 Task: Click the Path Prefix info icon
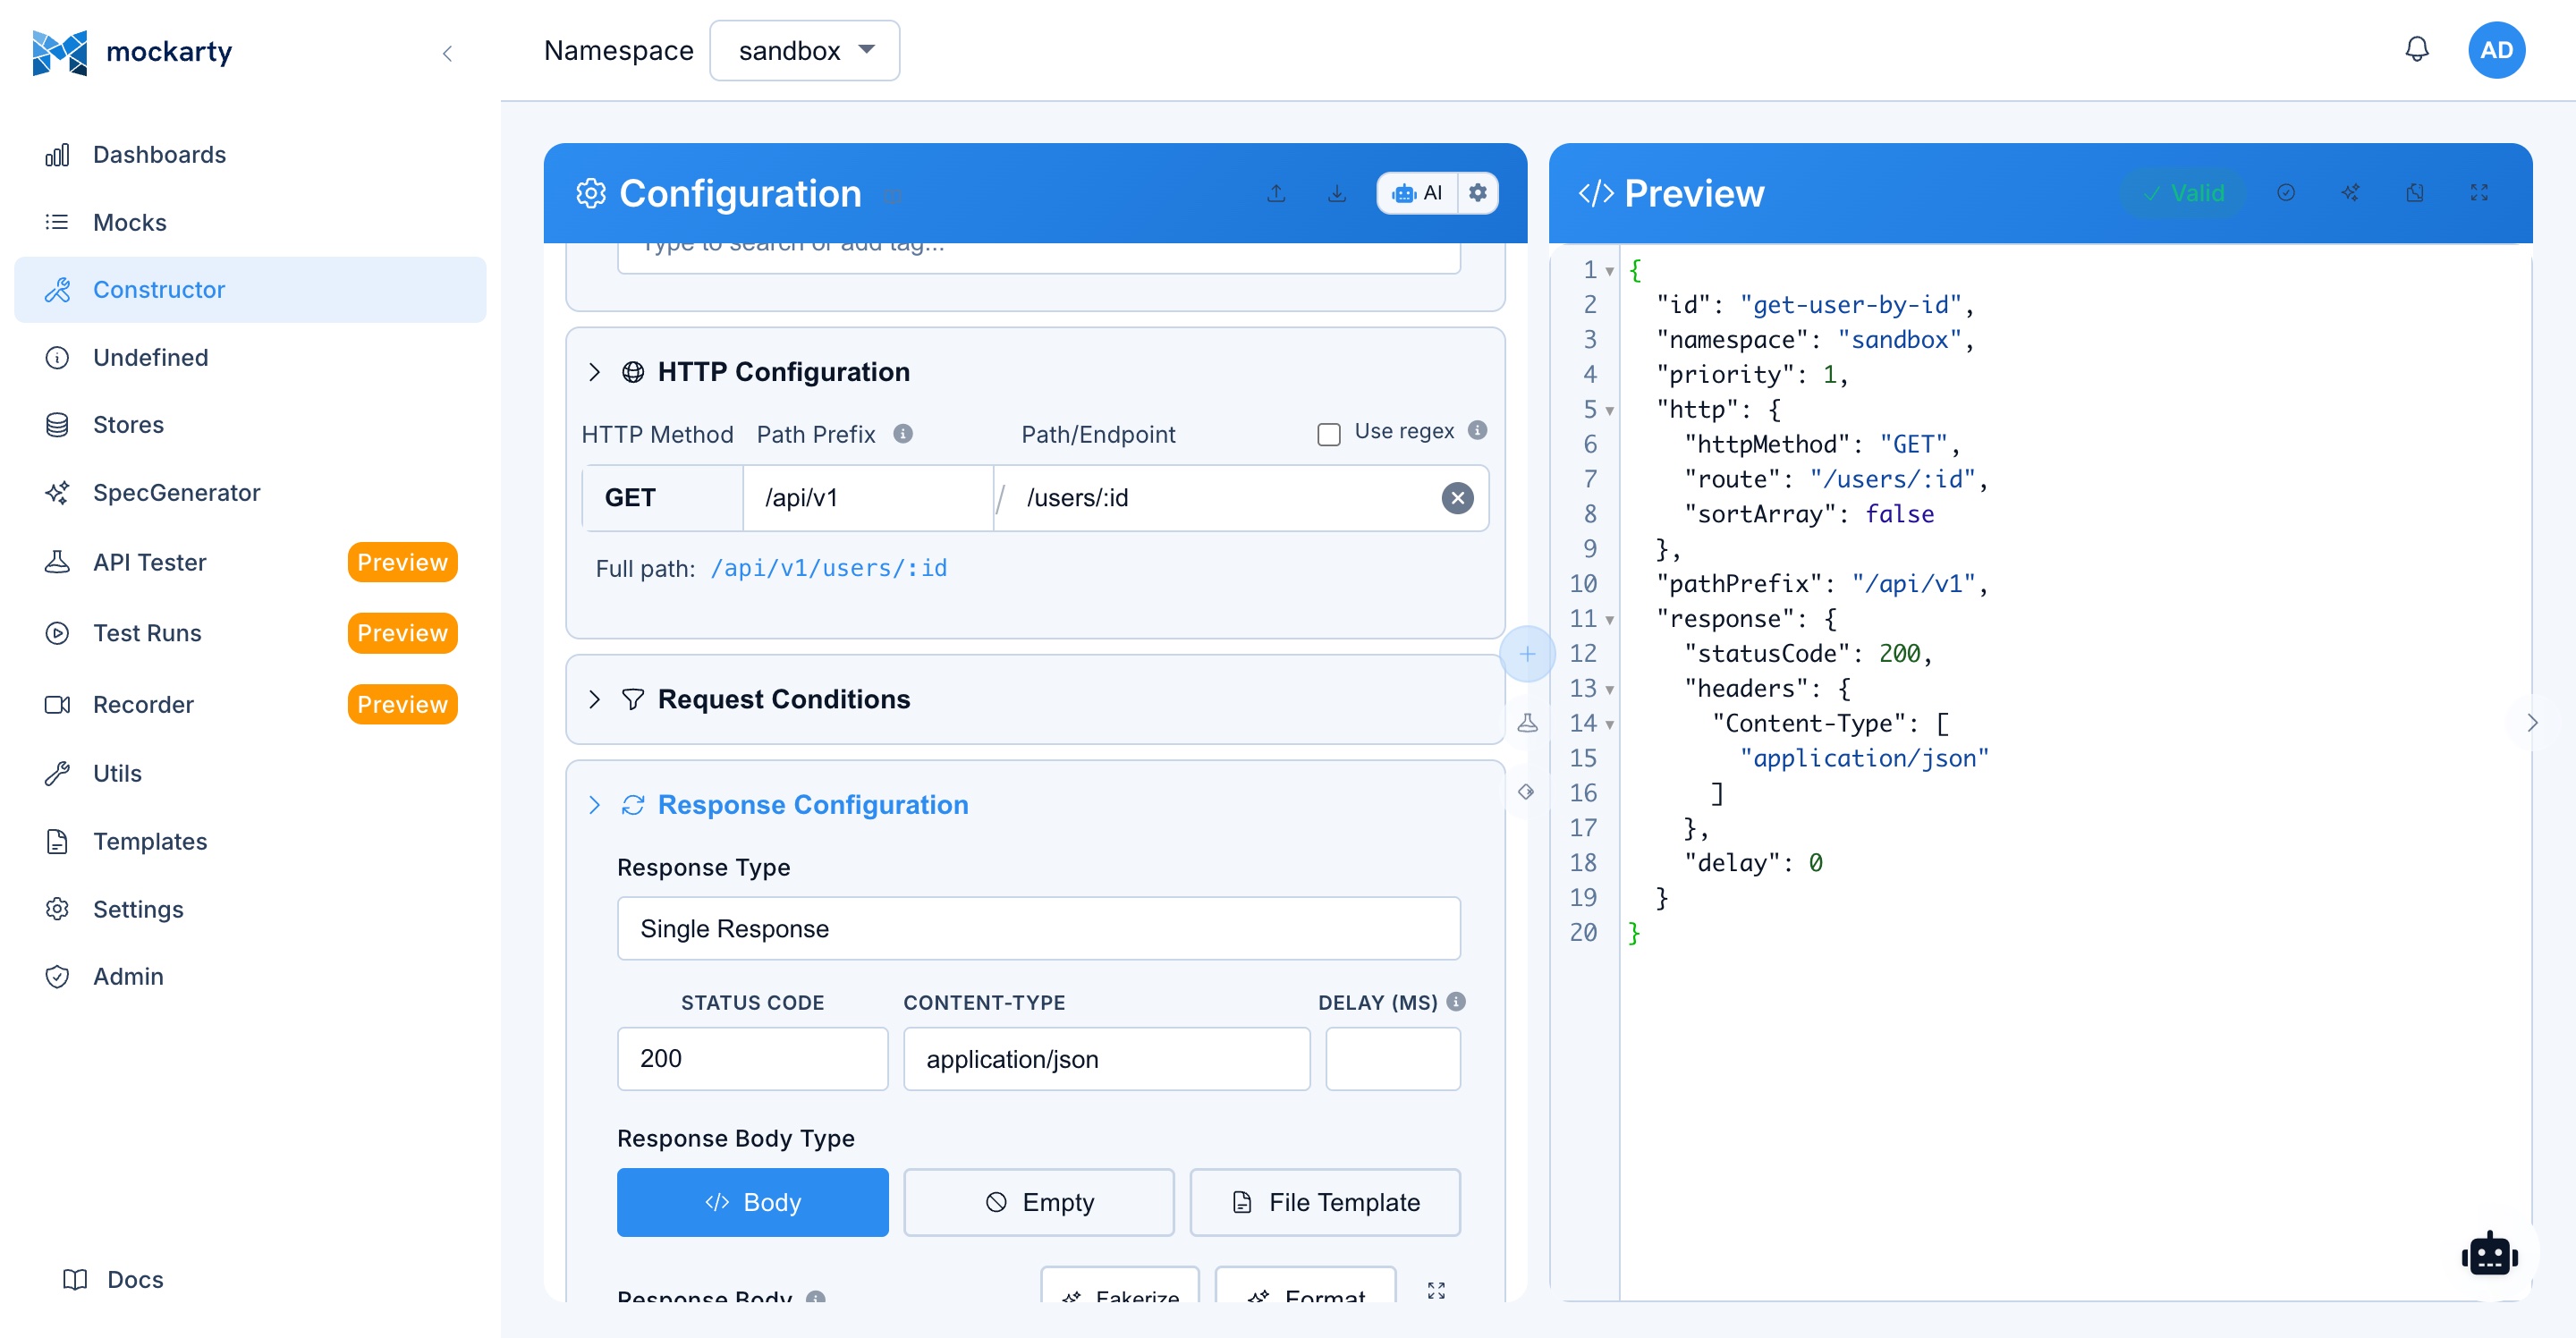click(x=903, y=434)
